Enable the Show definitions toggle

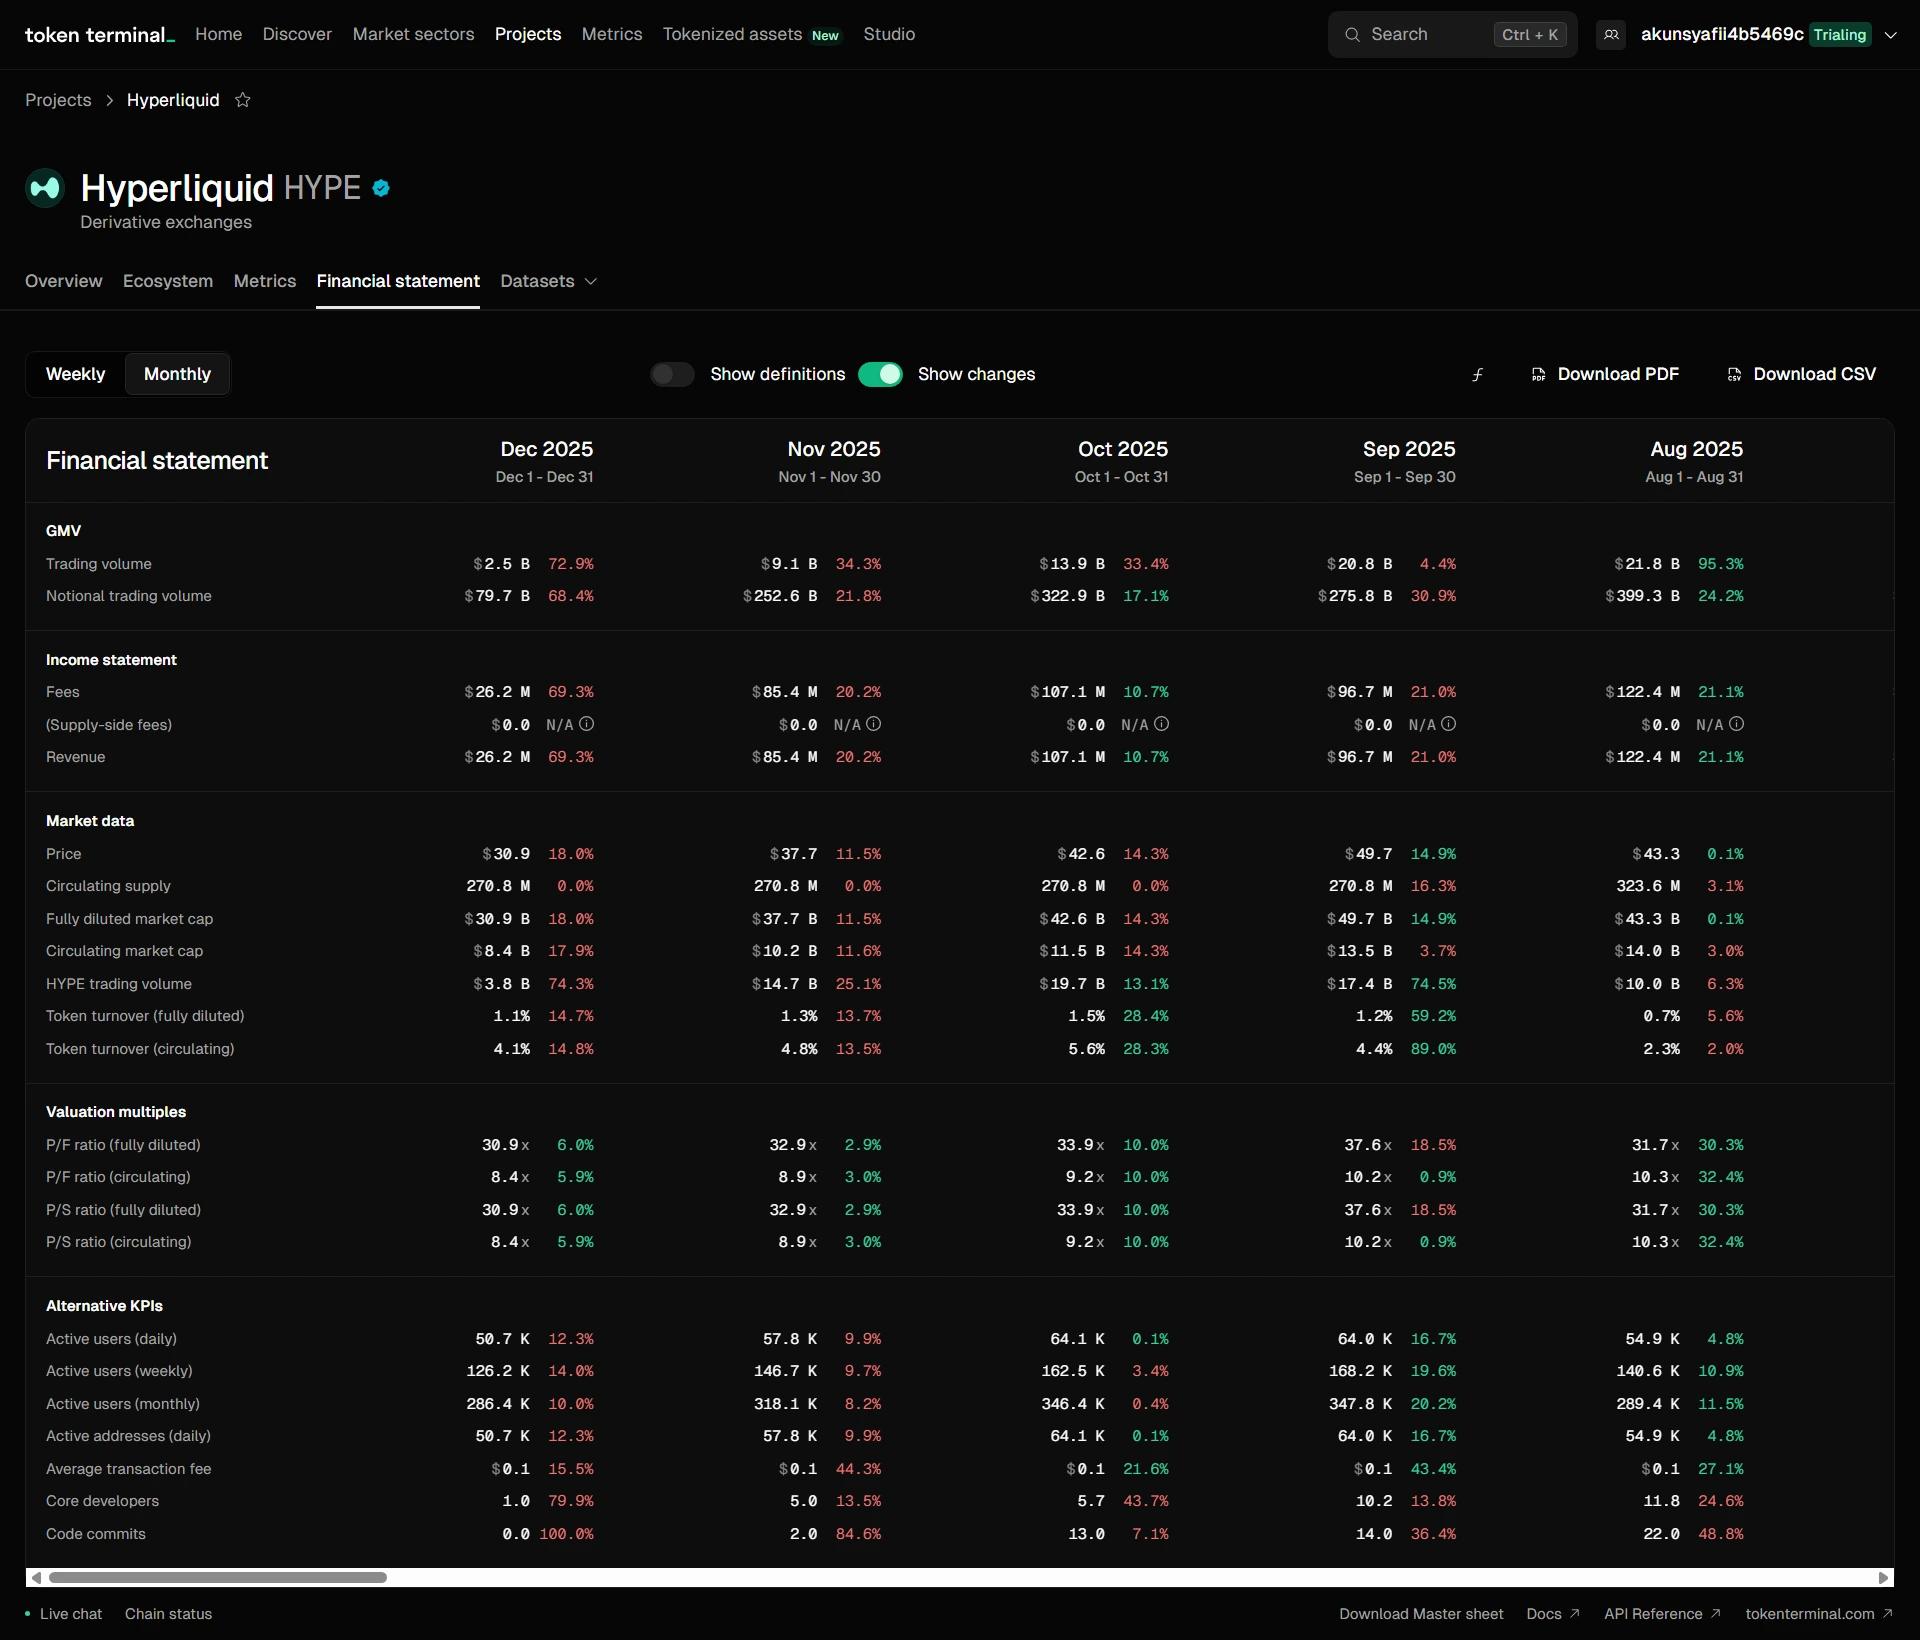click(672, 374)
